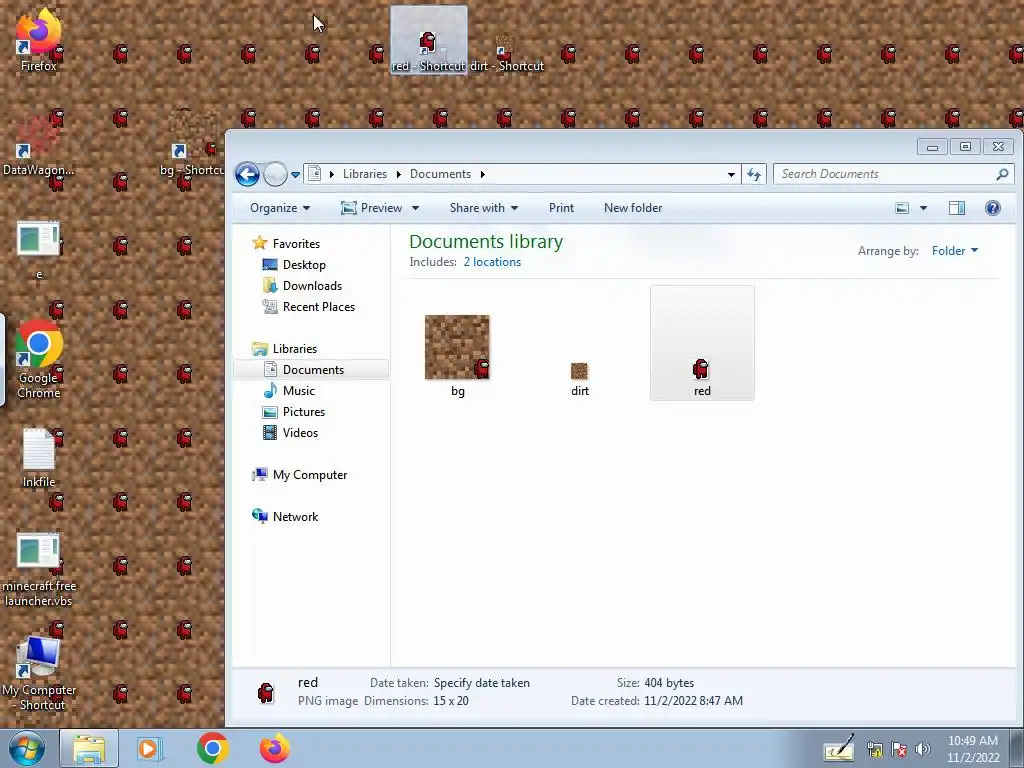
Task: Click Specify date taken in details pane
Action: click(481, 683)
